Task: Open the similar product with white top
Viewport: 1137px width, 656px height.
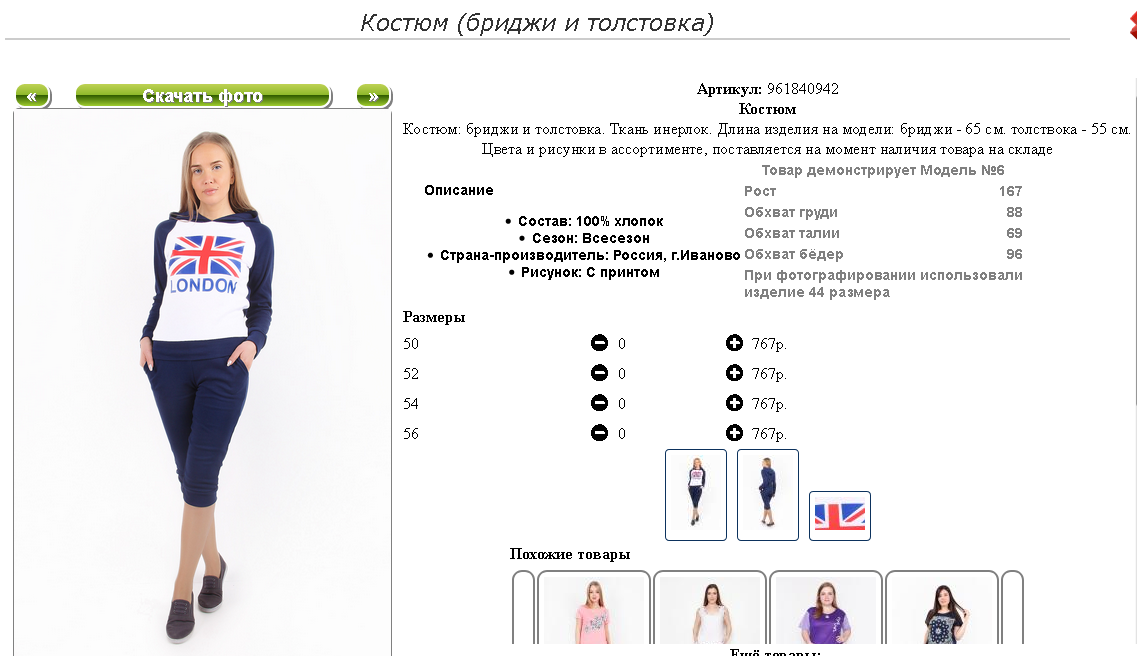Action: tap(710, 607)
